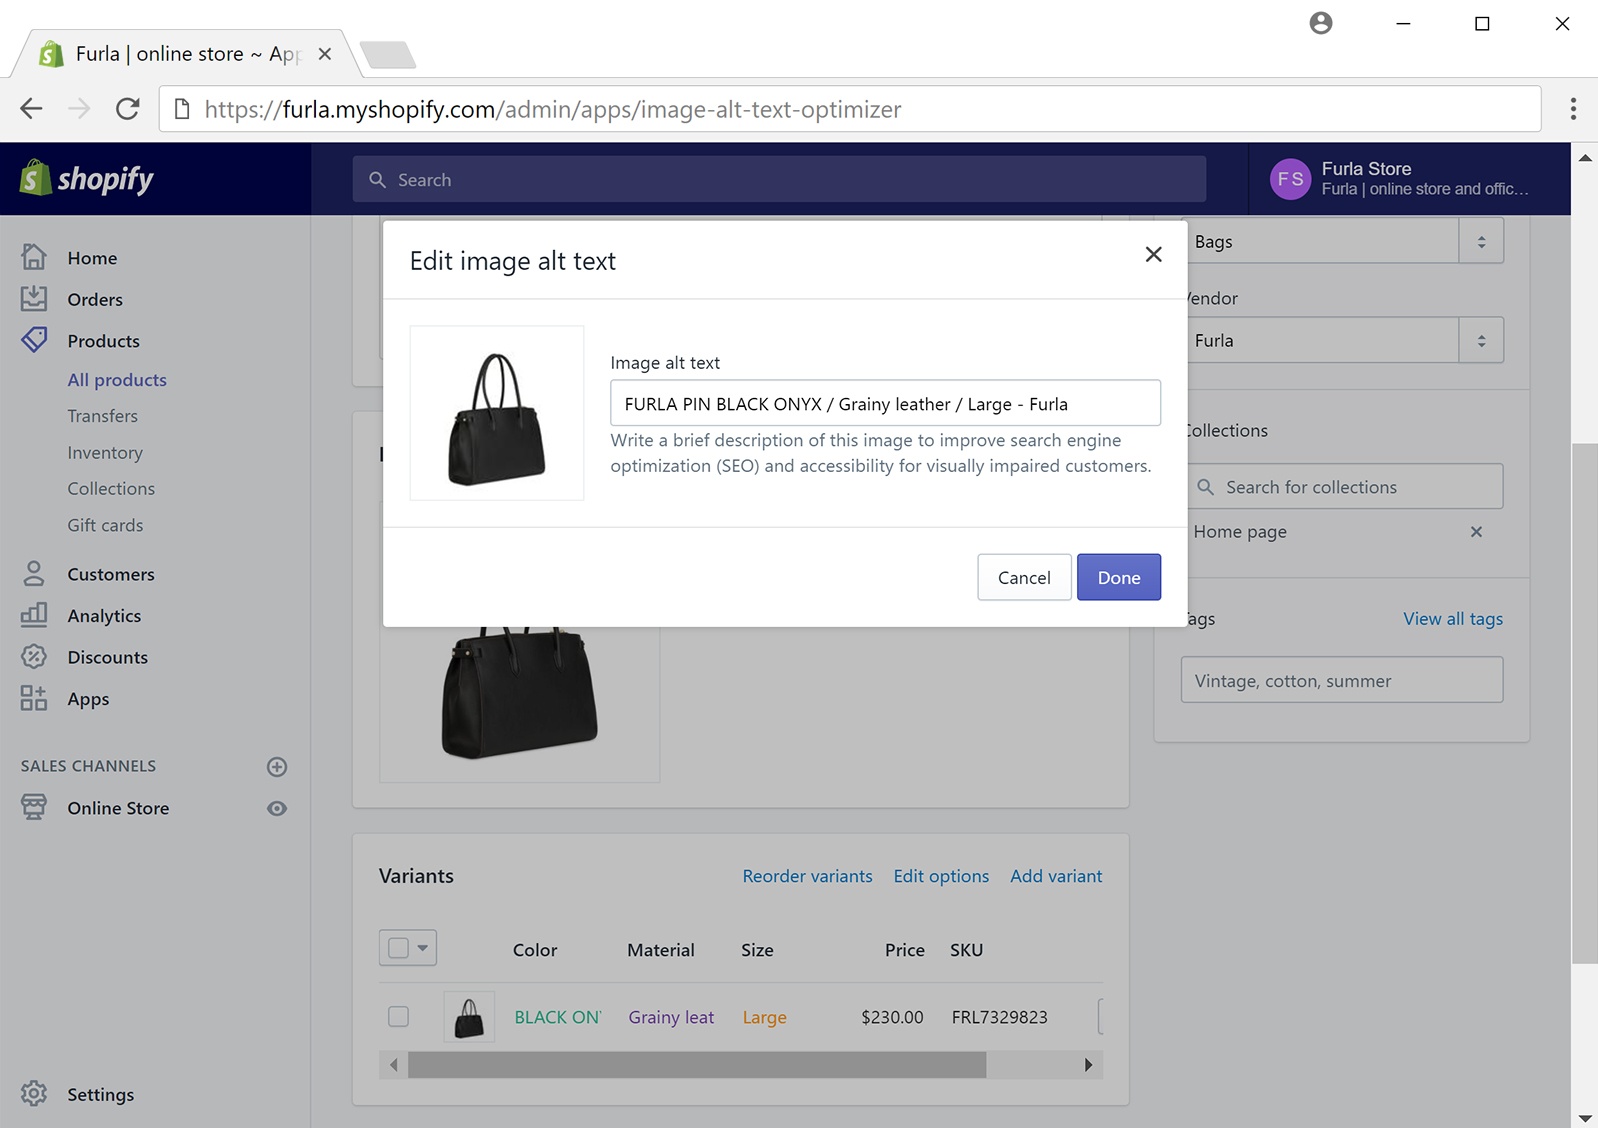Open the Orders page
This screenshot has width=1598, height=1128.
[x=95, y=299]
